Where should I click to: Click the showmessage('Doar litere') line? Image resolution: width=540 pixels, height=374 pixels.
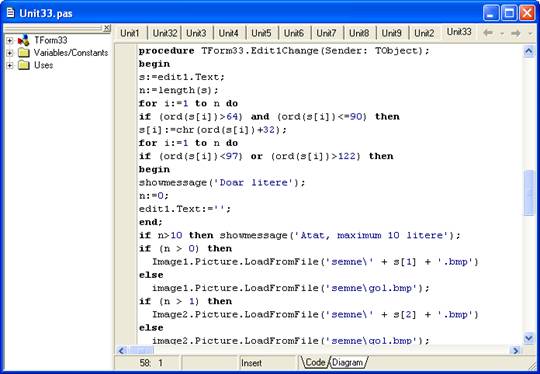222,183
